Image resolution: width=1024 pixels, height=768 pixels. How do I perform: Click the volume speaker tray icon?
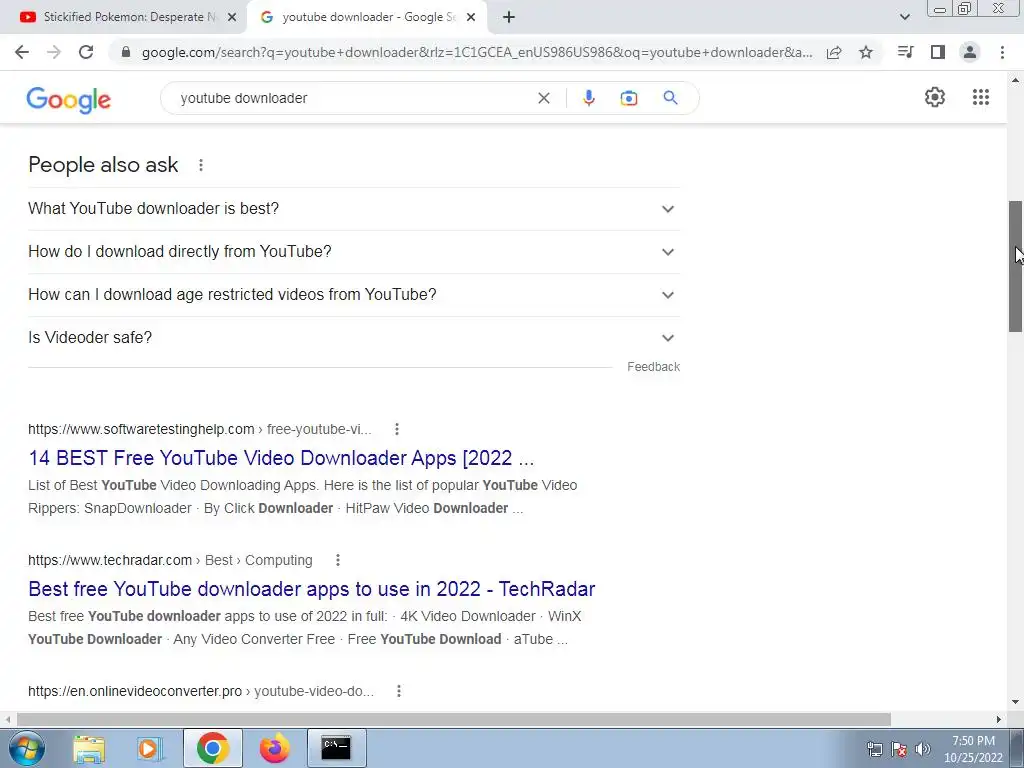pos(923,749)
